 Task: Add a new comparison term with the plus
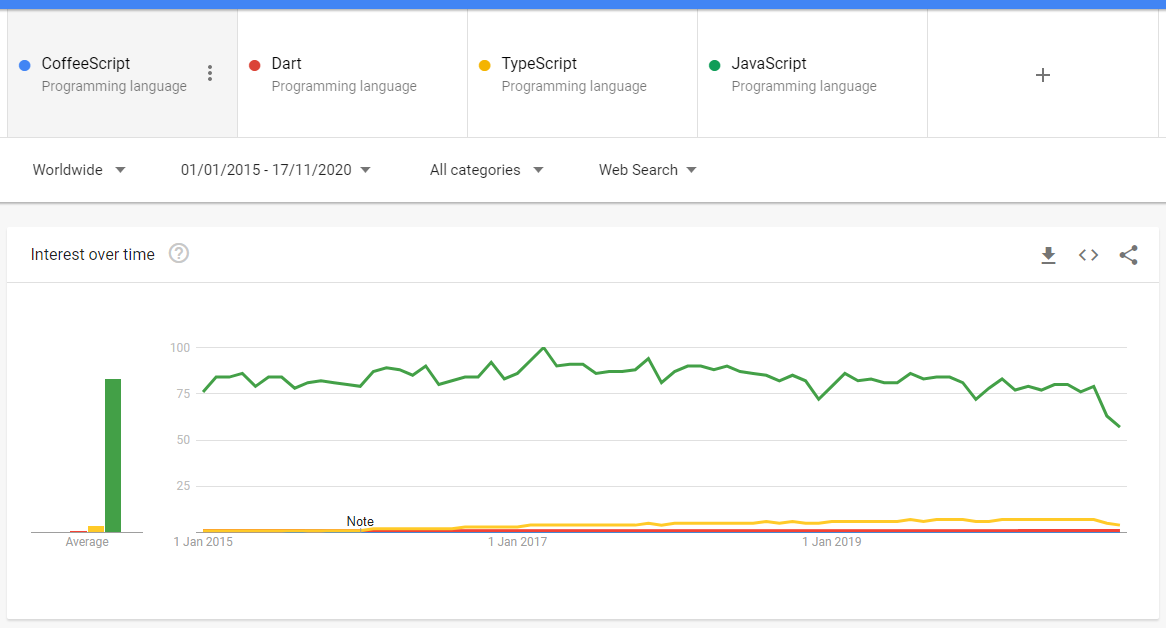1043,74
